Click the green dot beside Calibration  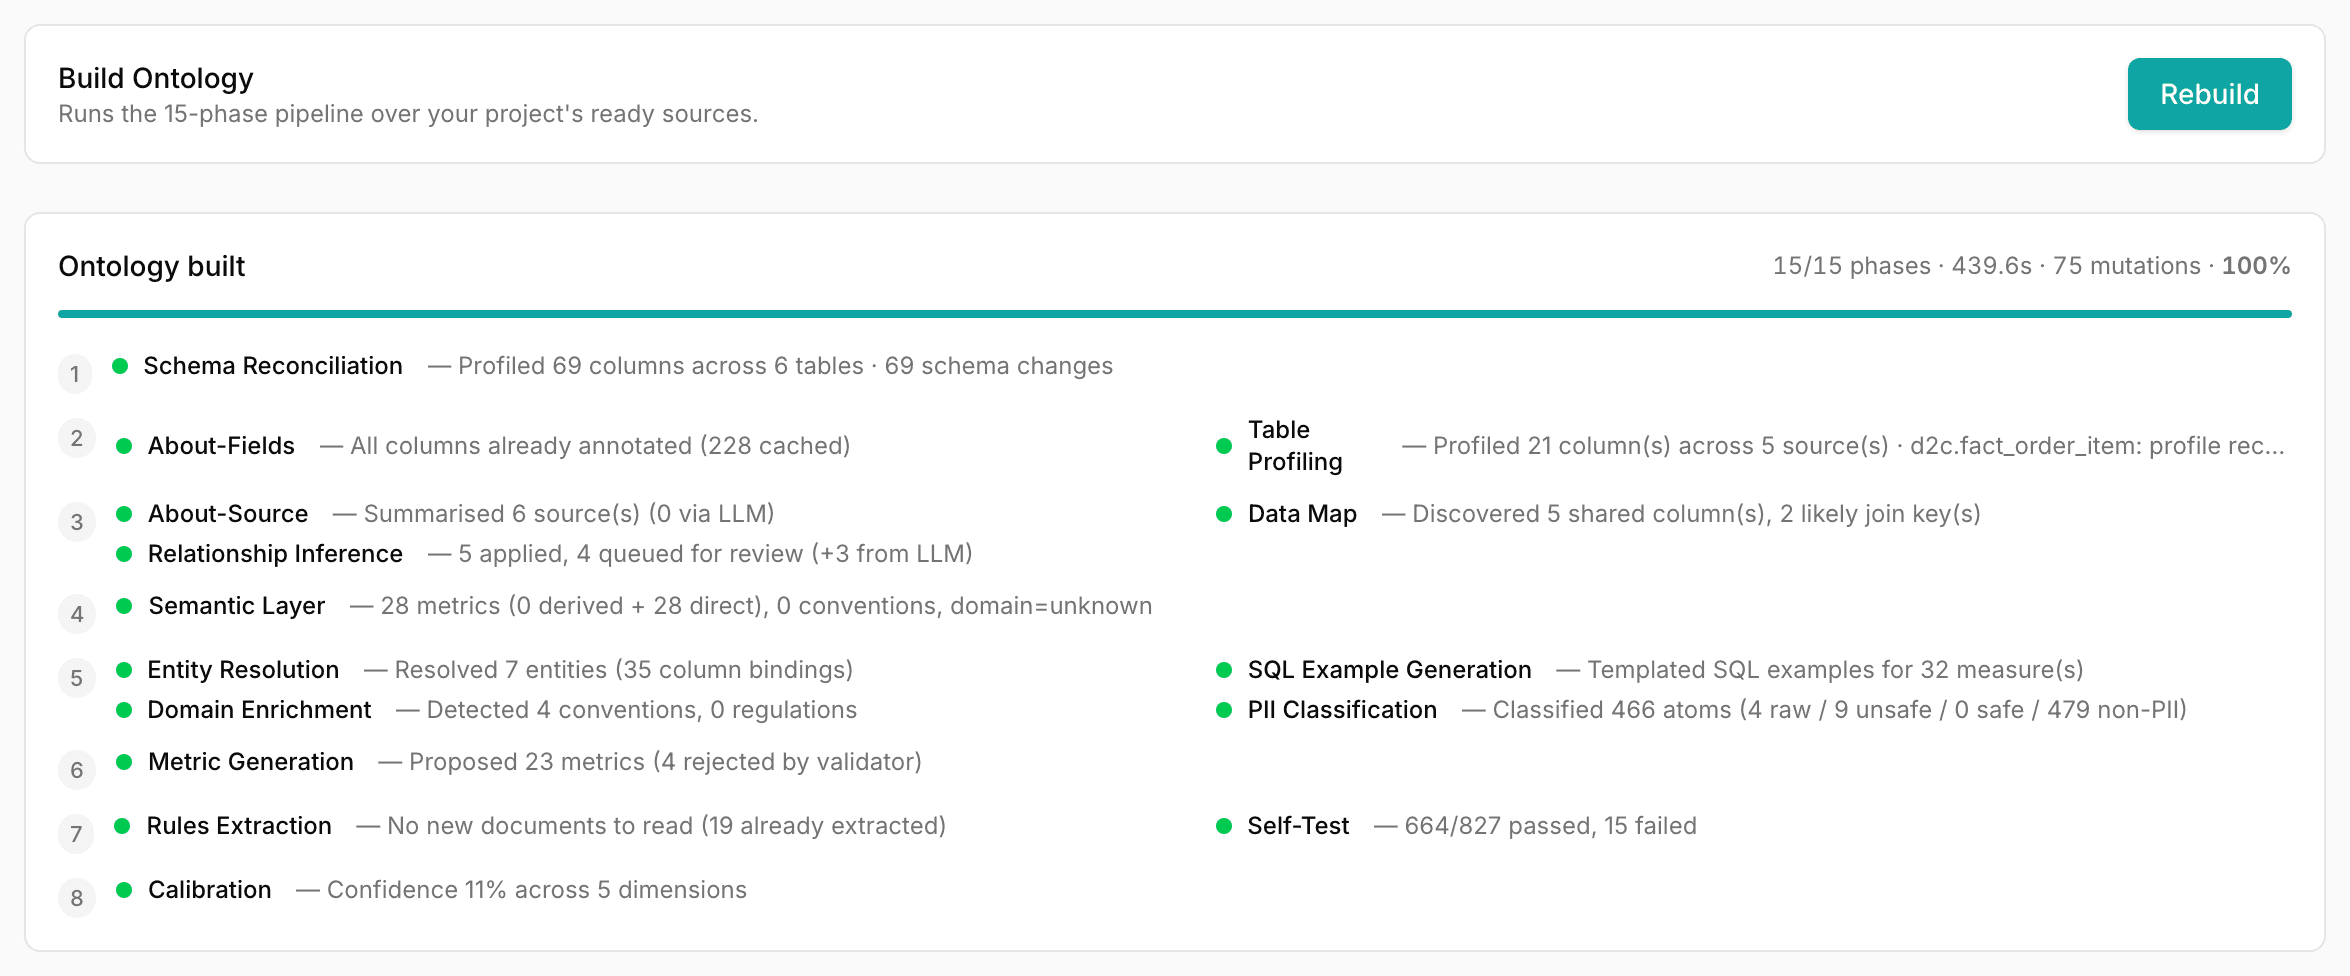124,890
